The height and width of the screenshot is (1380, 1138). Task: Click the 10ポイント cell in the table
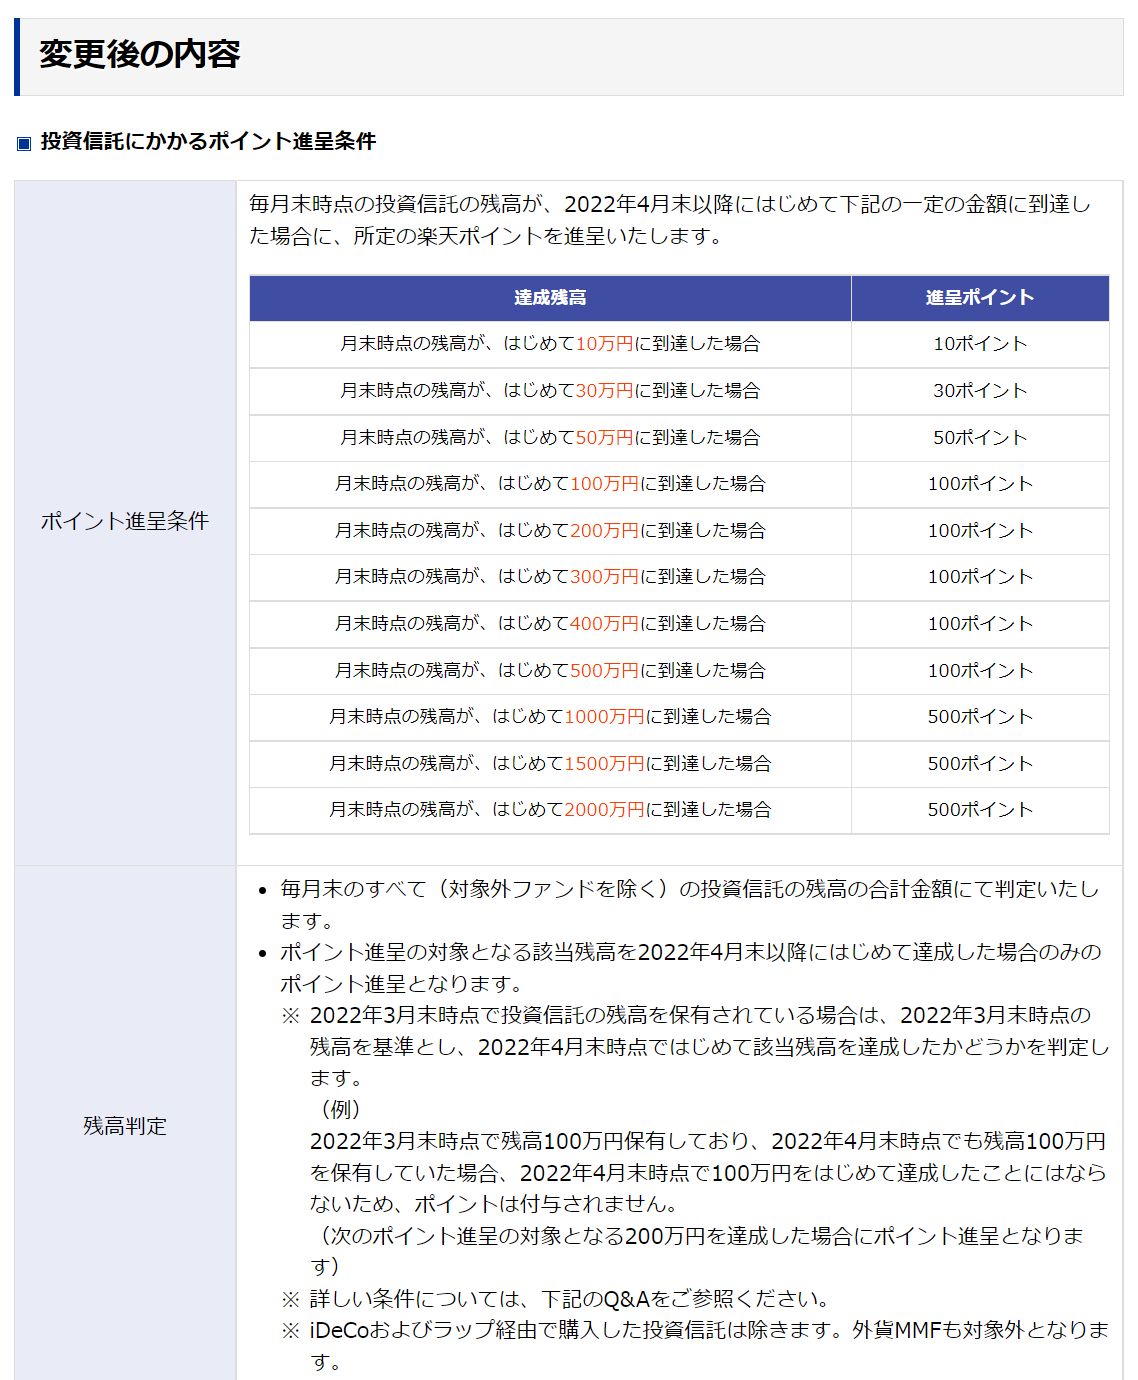[979, 344]
